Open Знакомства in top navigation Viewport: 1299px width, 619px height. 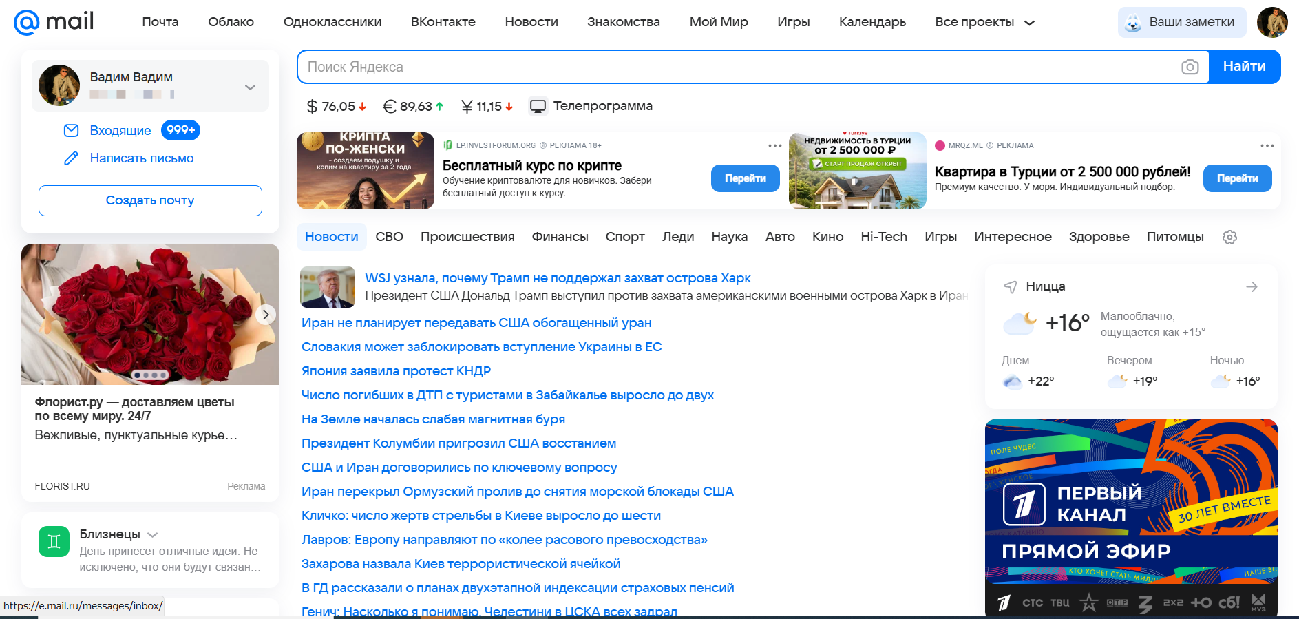624,22
